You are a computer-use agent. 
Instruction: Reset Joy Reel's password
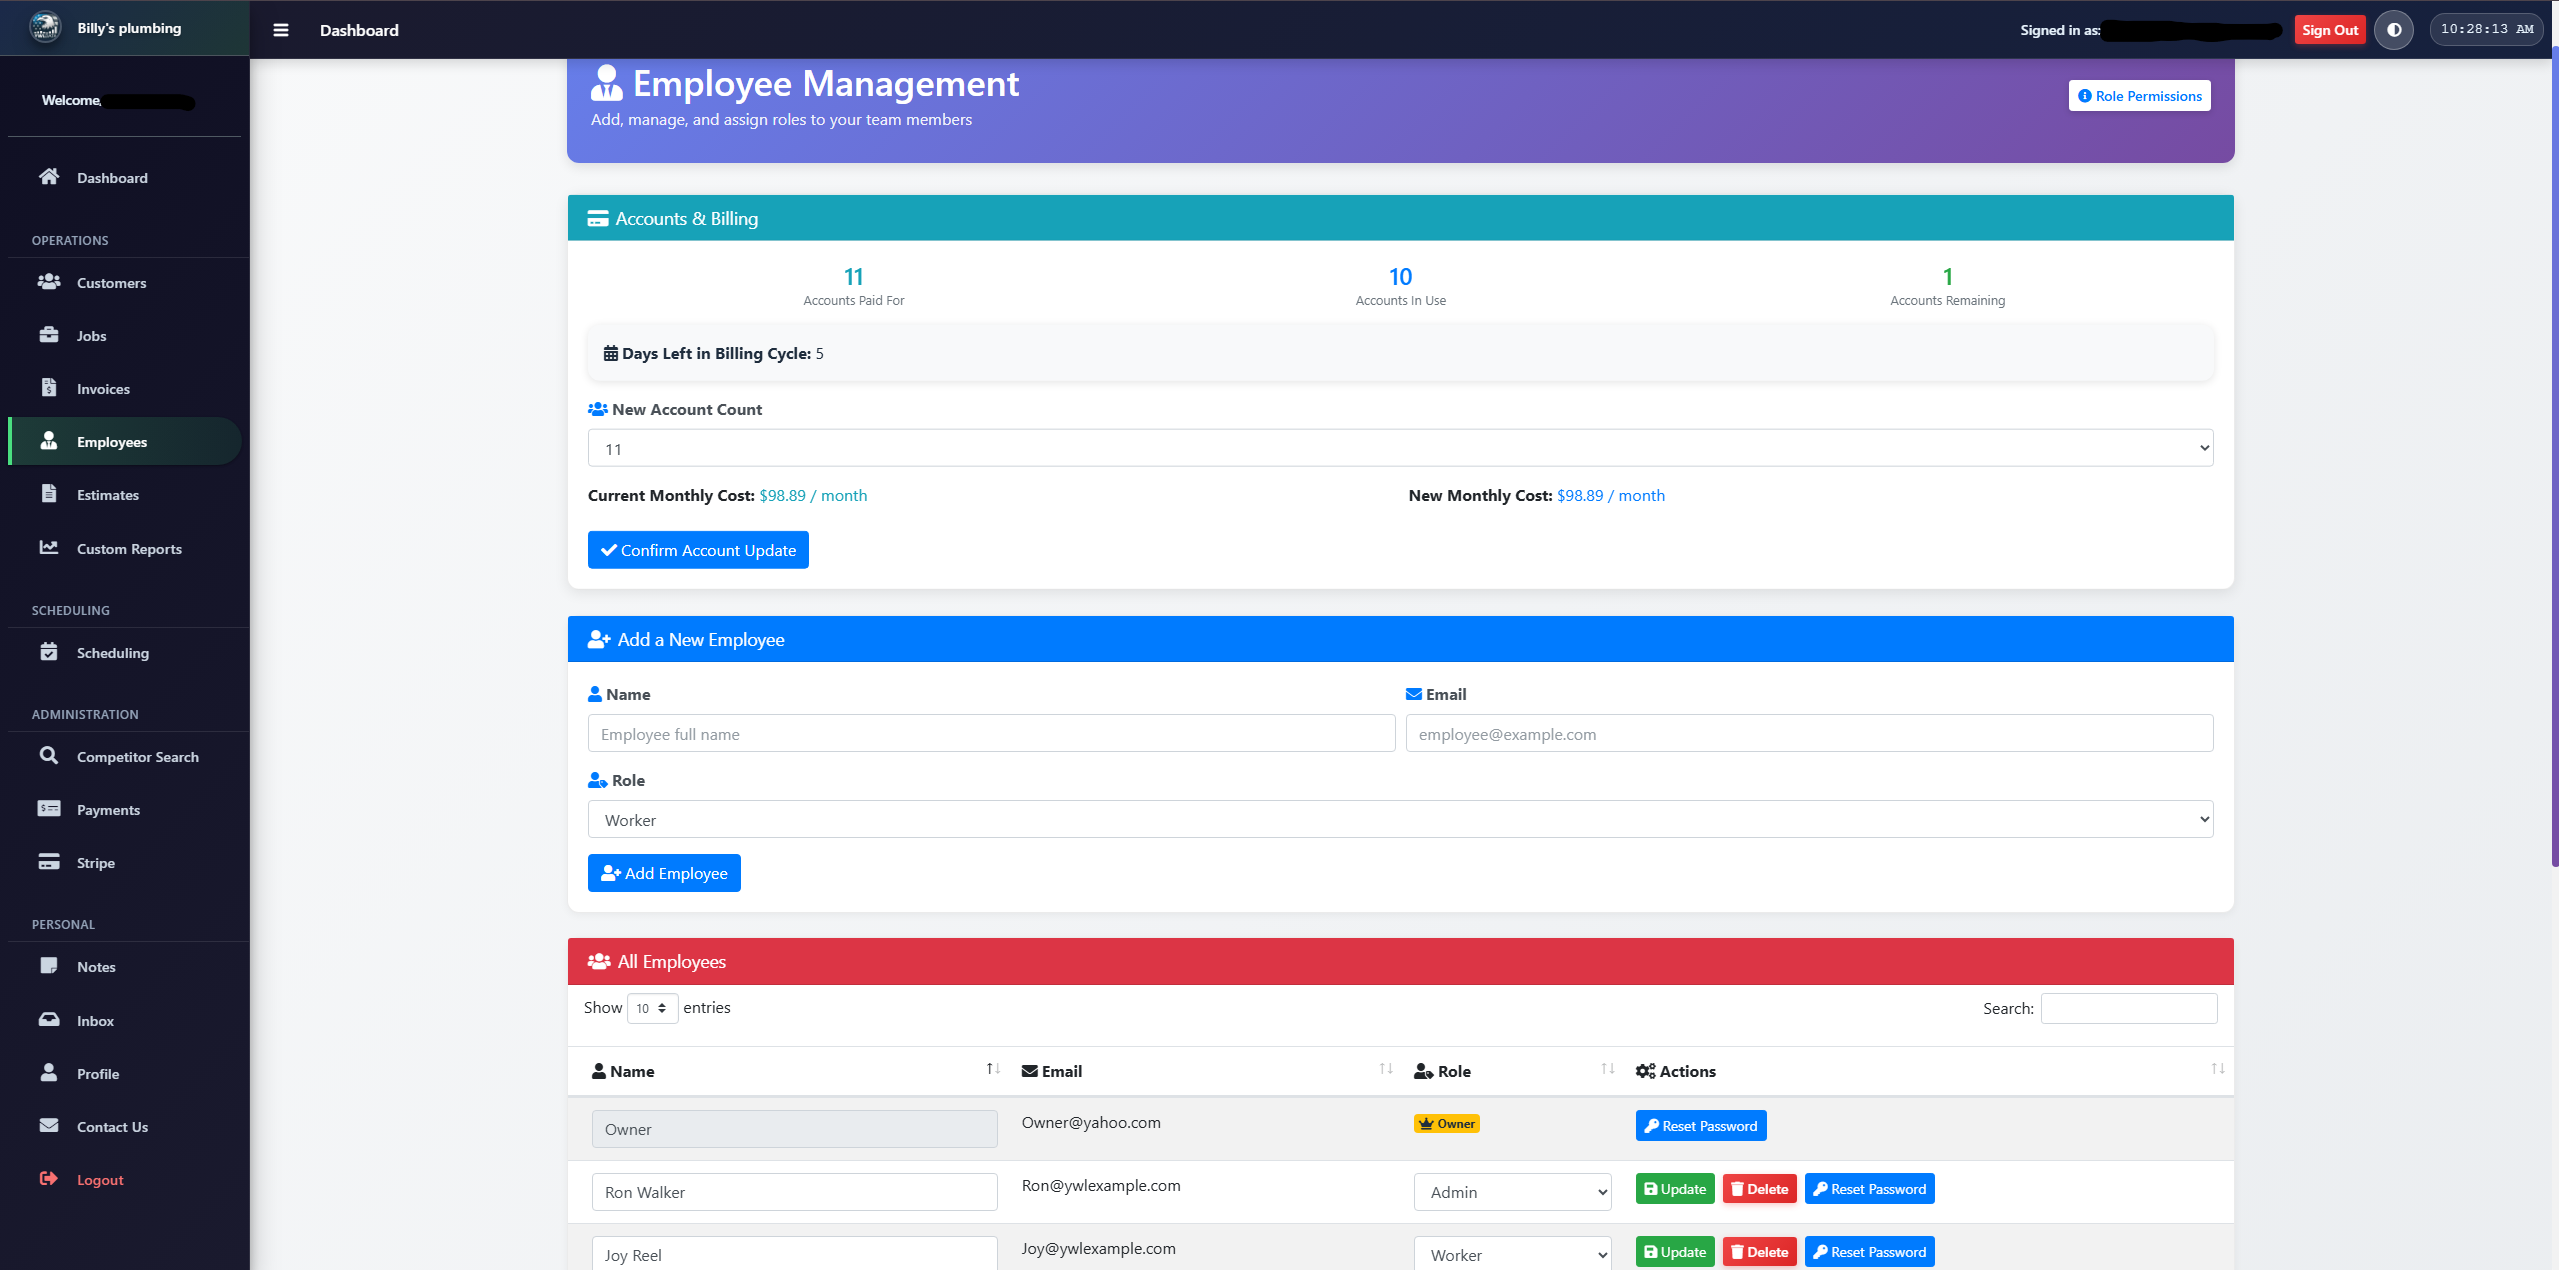pos(1870,1252)
